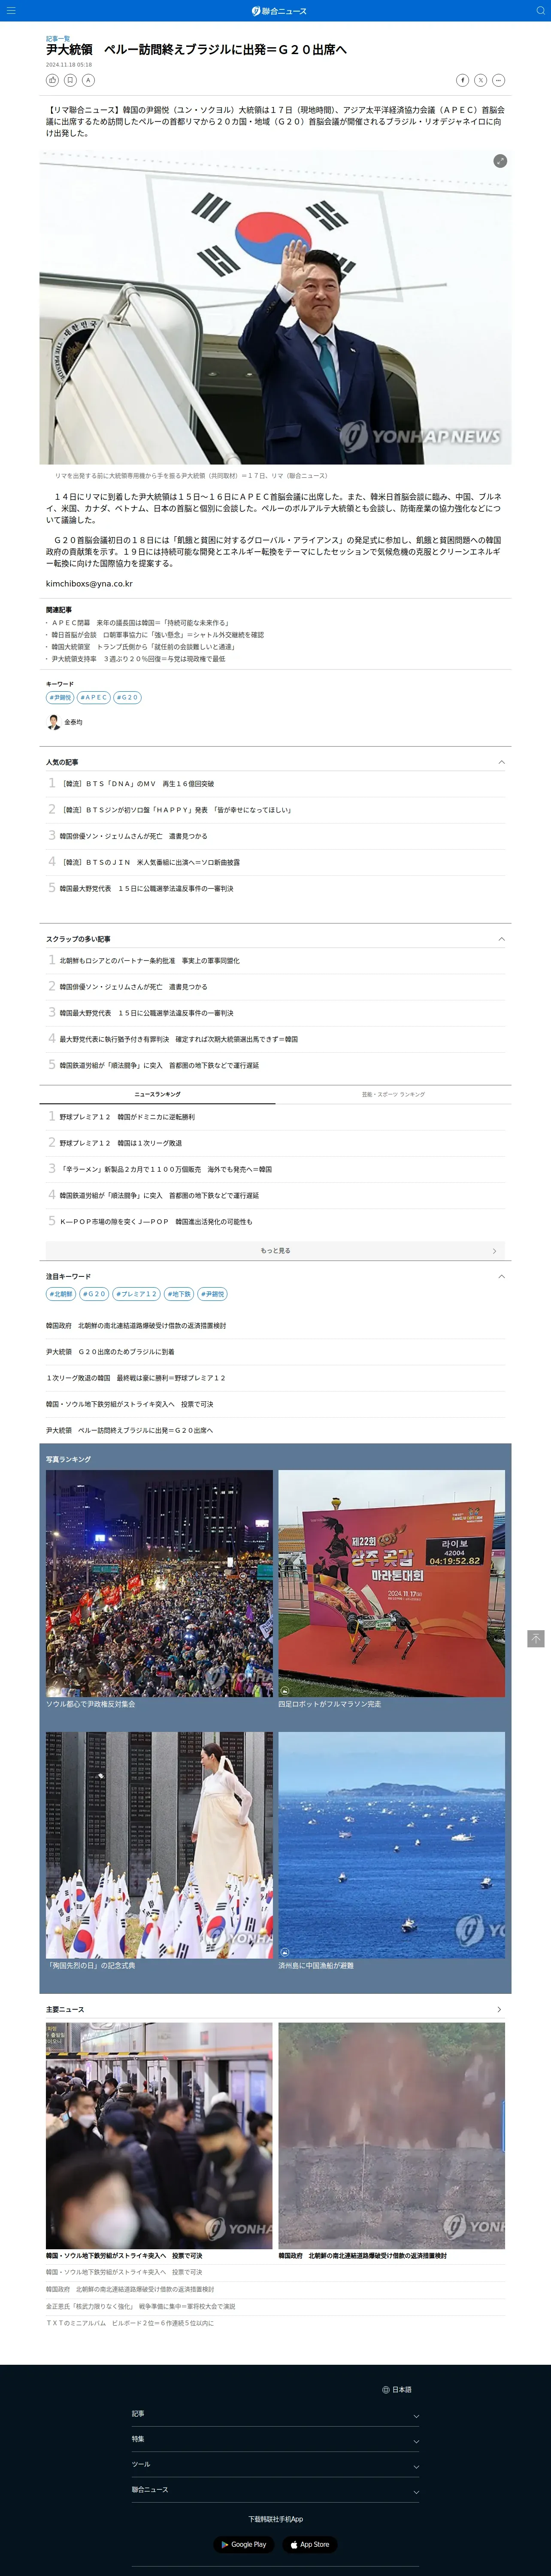Expand footer 特集 menu

[275, 2439]
